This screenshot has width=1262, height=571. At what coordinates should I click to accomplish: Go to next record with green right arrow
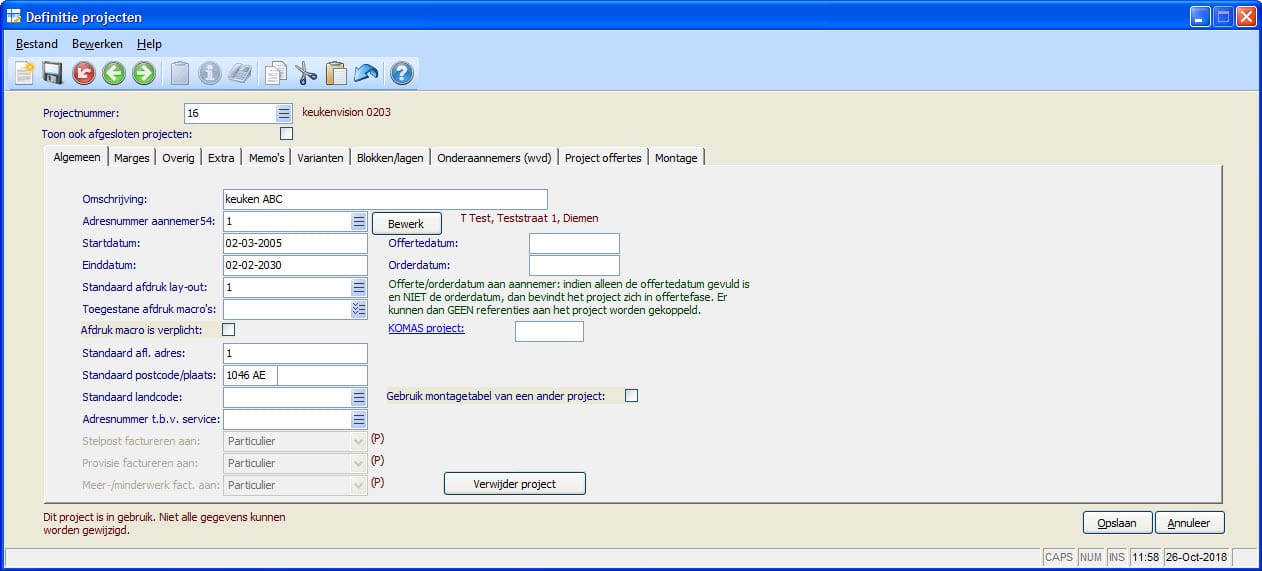click(x=143, y=72)
